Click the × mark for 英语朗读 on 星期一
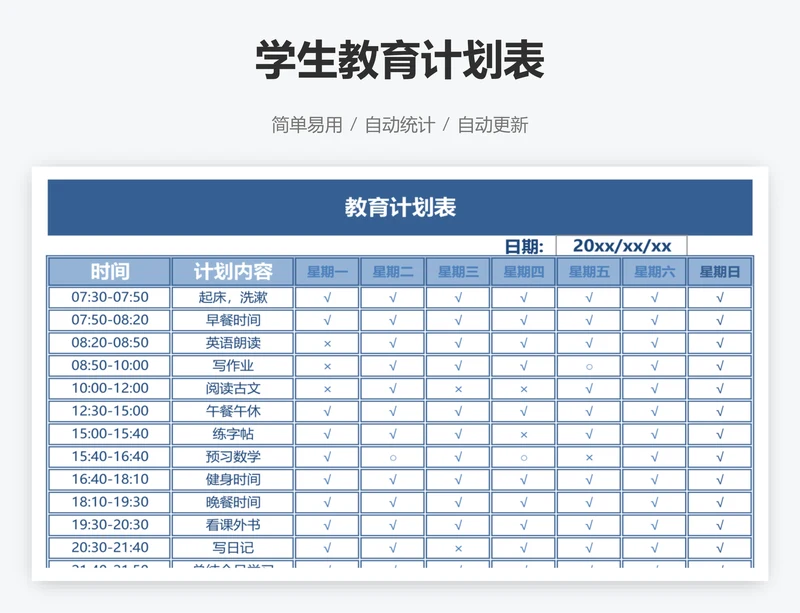 (328, 344)
